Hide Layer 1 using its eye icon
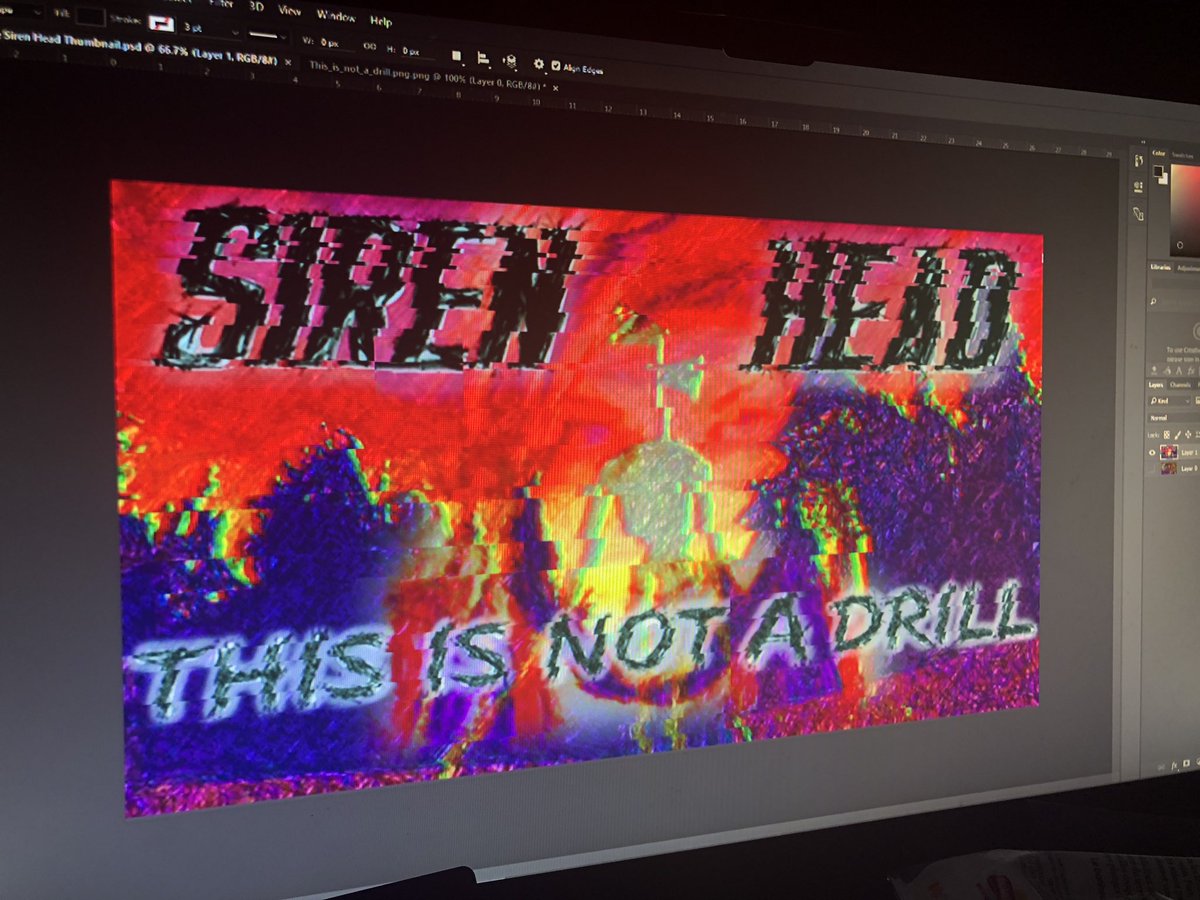 pyautogui.click(x=1152, y=452)
